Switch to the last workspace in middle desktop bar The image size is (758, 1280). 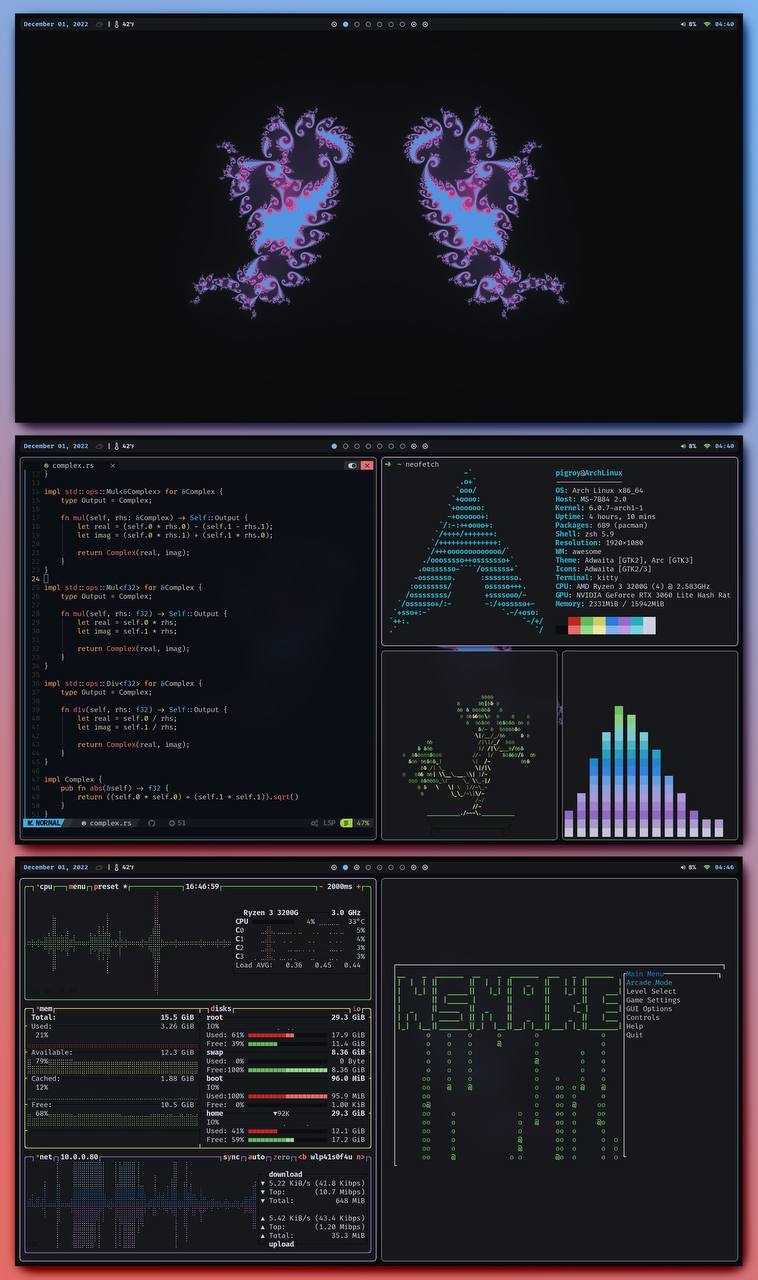pyautogui.click(x=425, y=446)
